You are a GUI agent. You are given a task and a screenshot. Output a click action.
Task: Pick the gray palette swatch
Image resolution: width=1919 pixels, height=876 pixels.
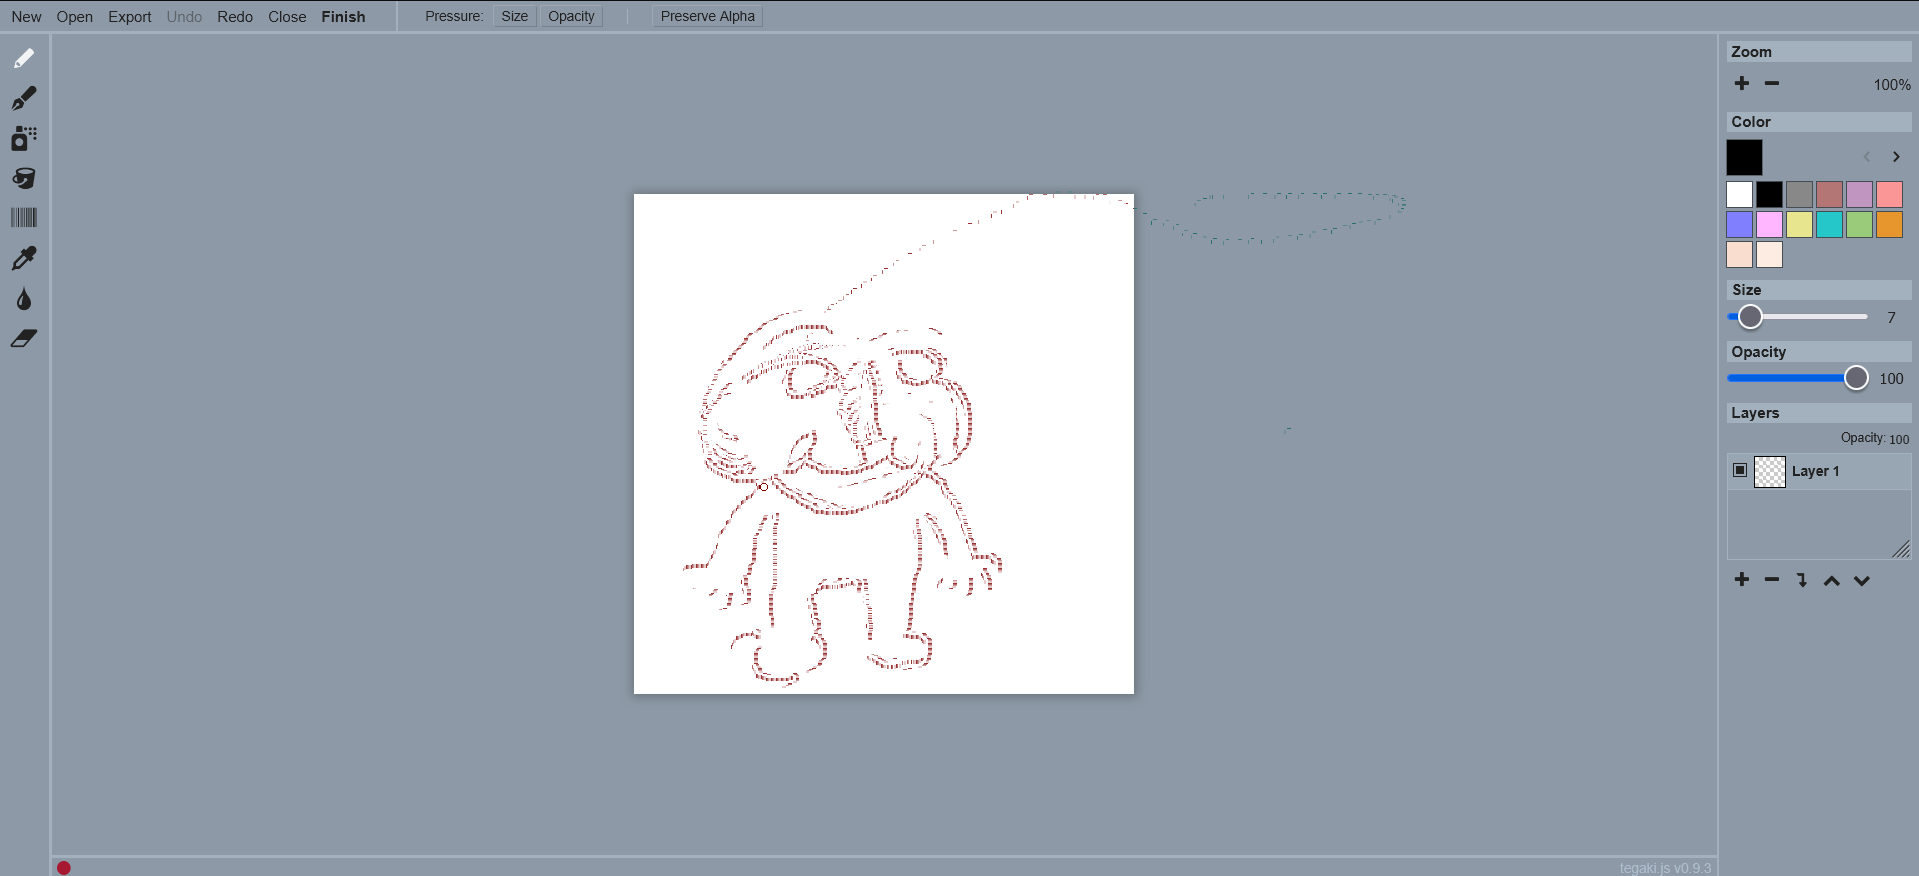pyautogui.click(x=1800, y=194)
